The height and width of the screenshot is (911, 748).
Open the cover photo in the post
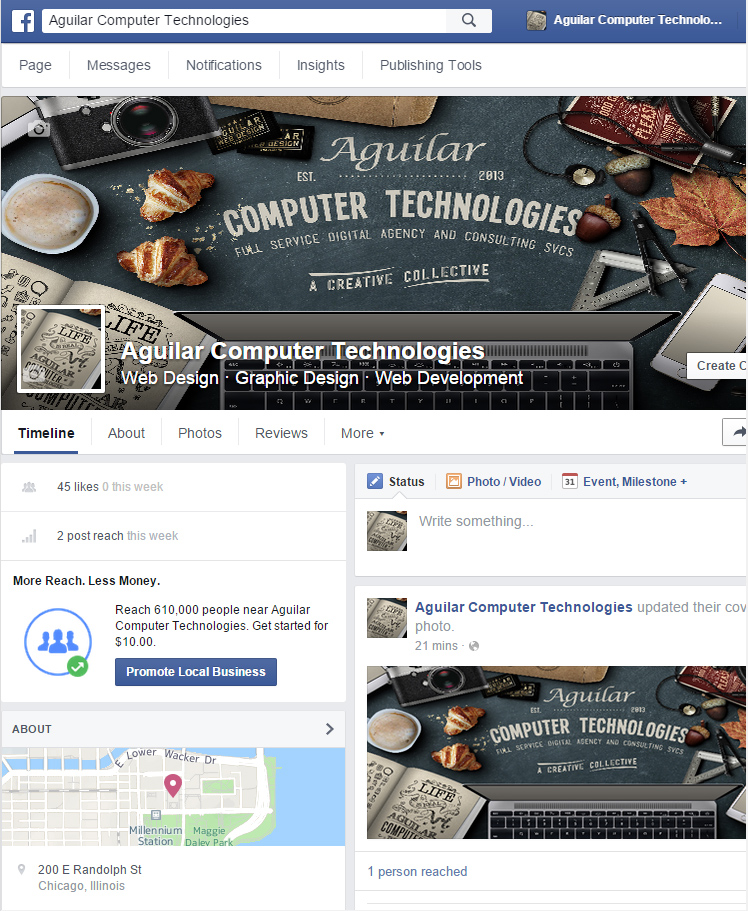(556, 752)
